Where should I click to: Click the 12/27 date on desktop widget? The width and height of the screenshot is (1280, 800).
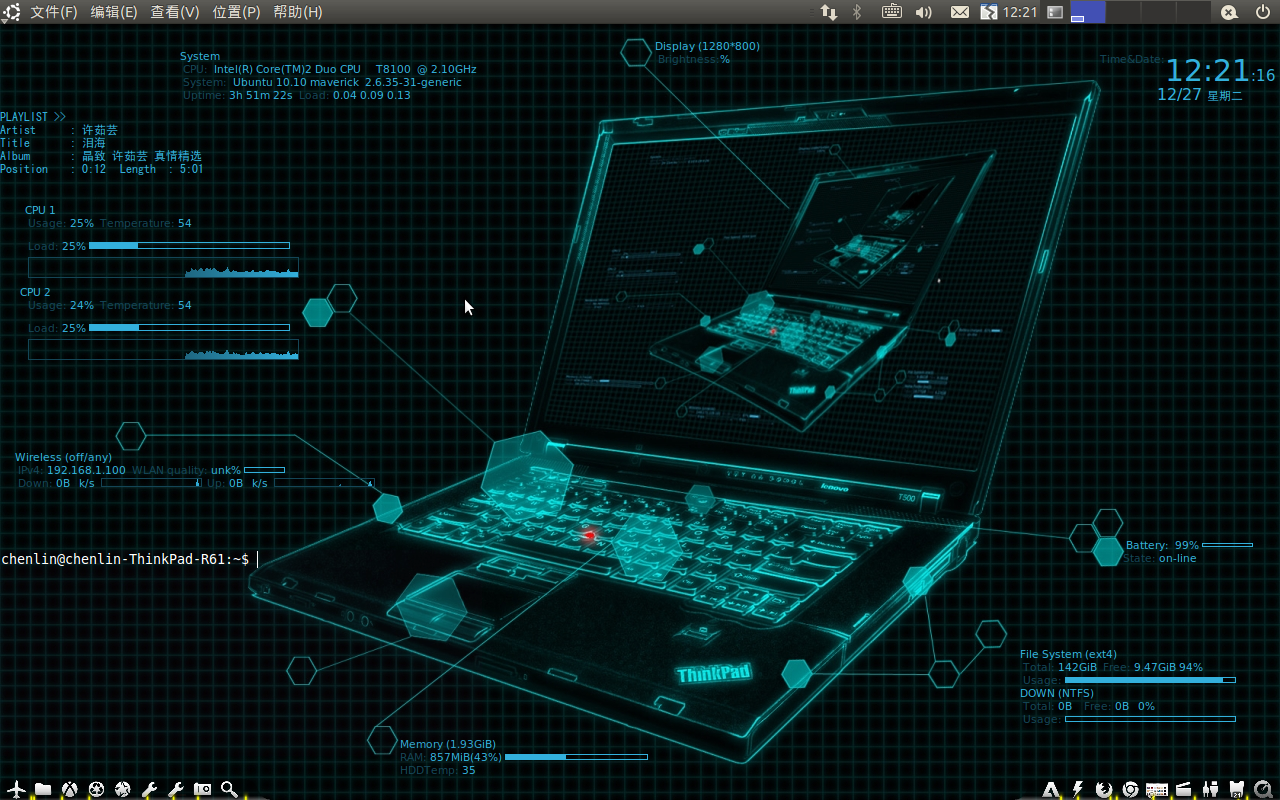(1179, 94)
